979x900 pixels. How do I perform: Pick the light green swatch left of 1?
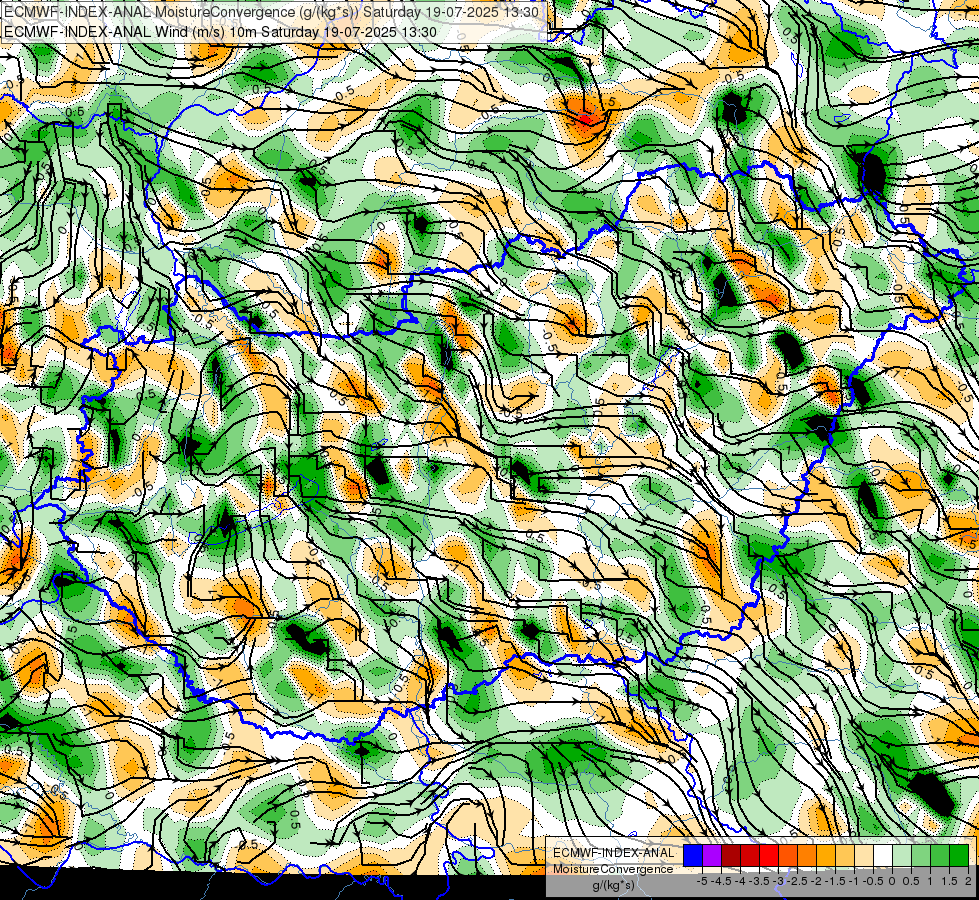pos(921,856)
